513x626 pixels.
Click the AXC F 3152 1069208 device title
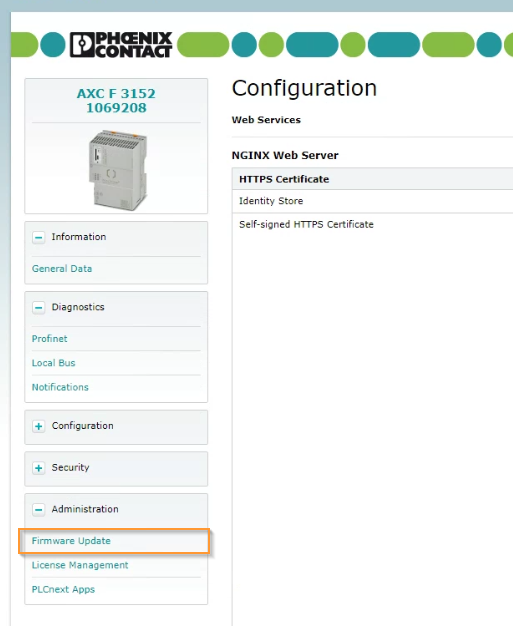(x=116, y=101)
